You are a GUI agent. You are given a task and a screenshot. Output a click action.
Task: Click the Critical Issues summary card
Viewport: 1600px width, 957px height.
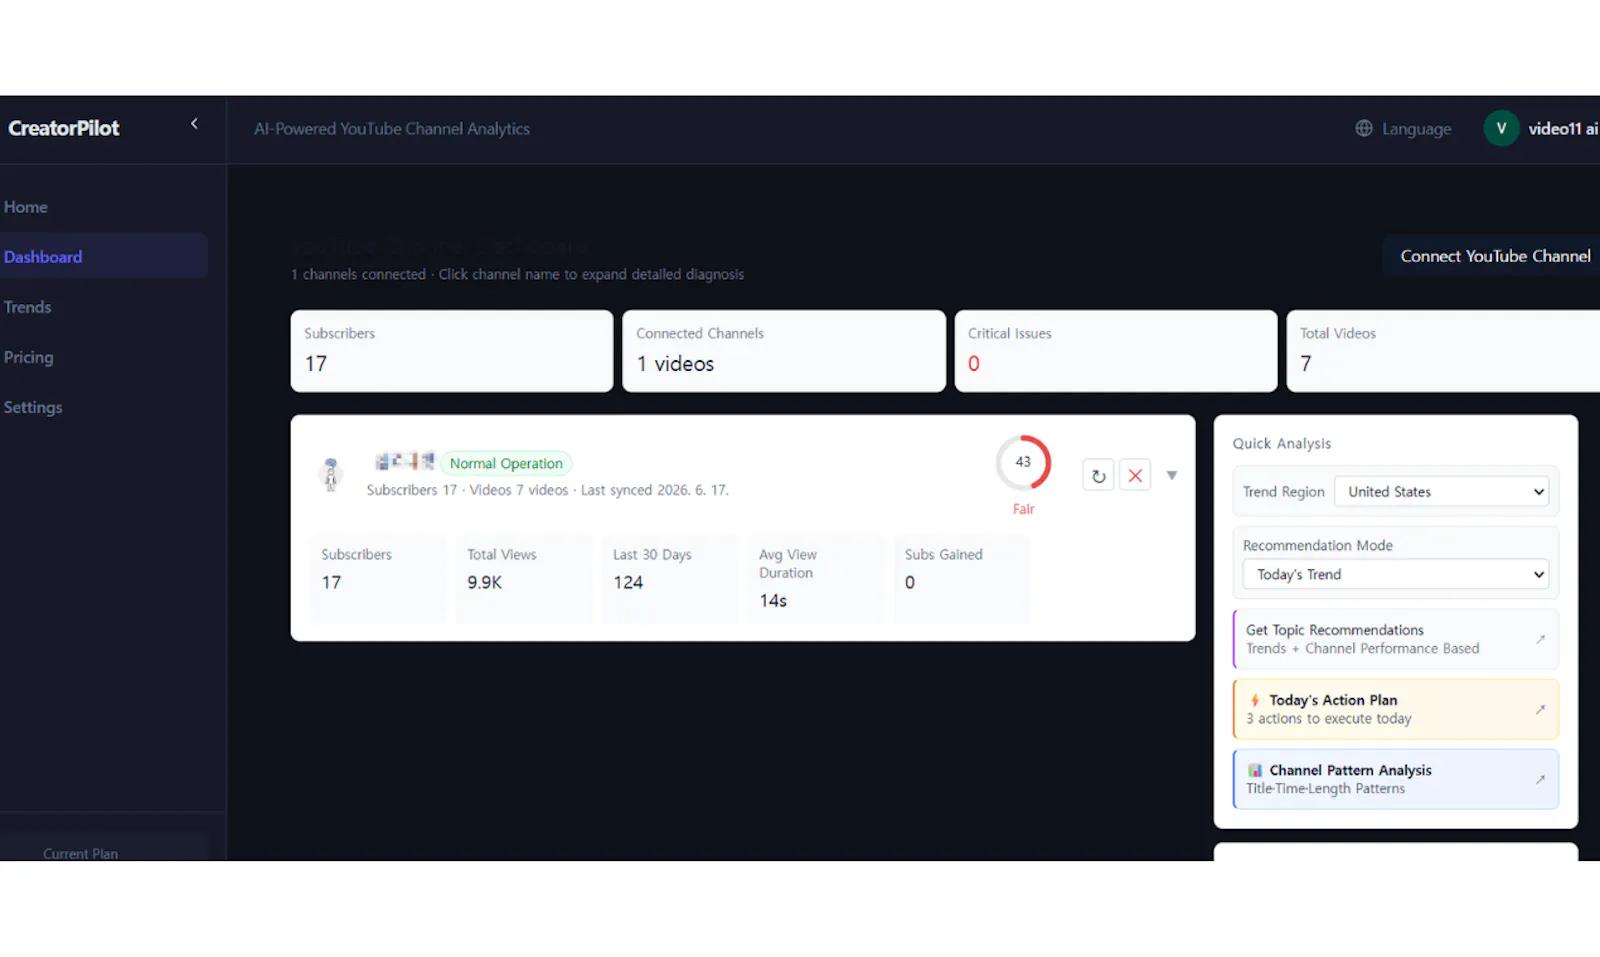pyautogui.click(x=1116, y=351)
